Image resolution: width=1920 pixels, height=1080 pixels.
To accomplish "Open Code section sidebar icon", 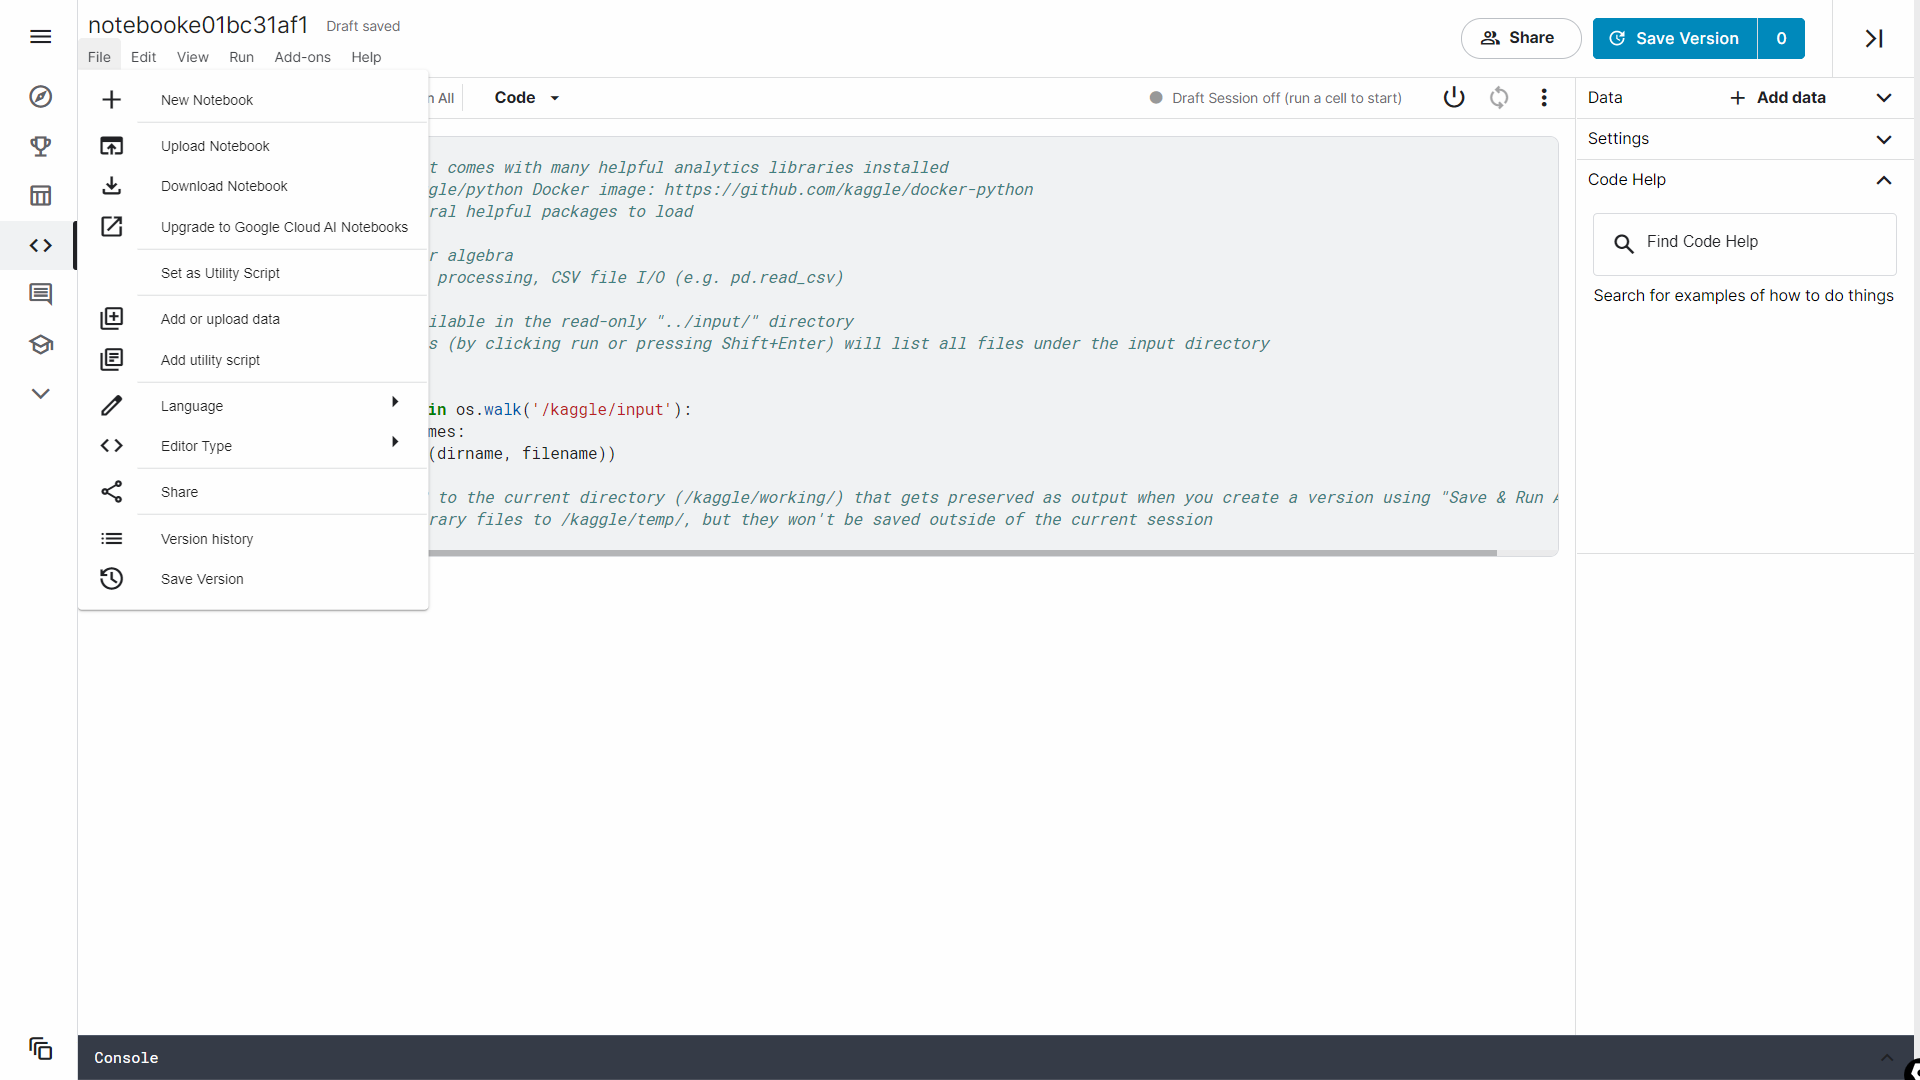I will pyautogui.click(x=40, y=245).
